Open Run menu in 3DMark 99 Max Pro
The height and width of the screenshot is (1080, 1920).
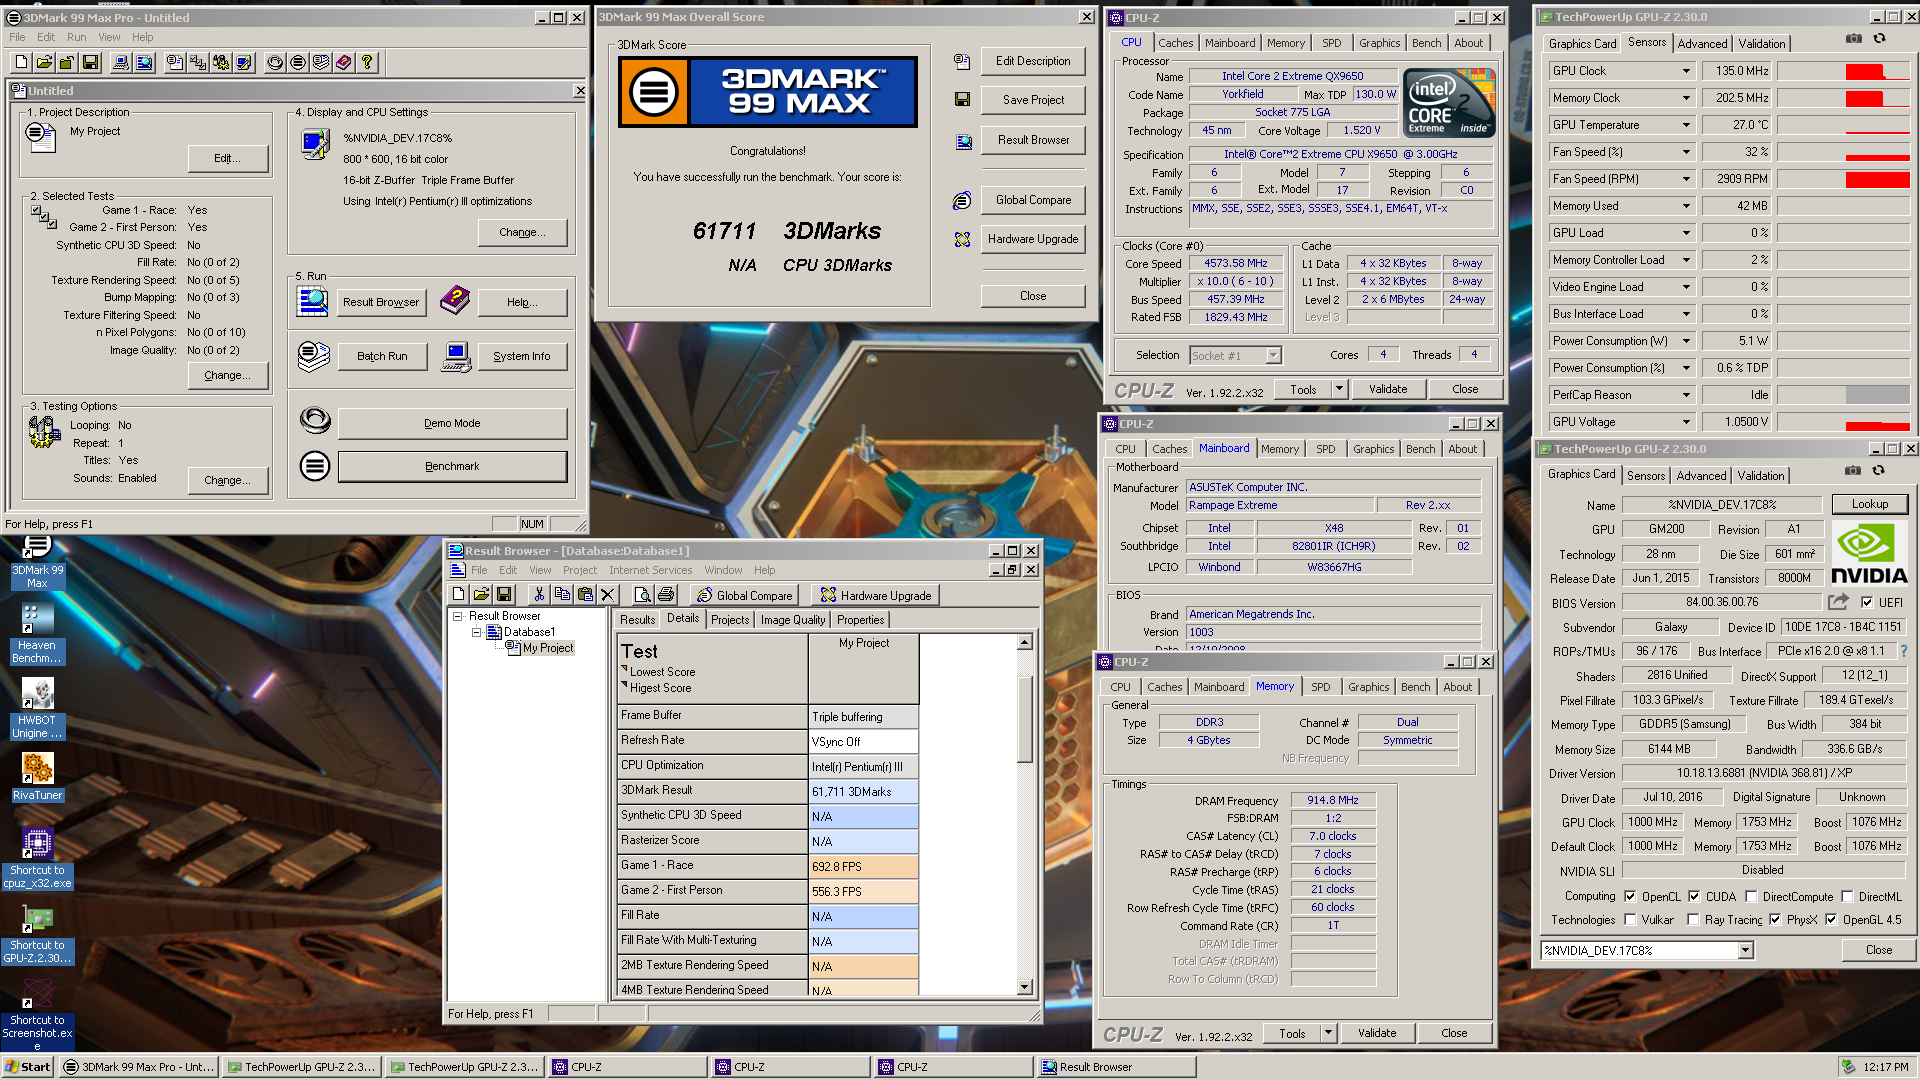(76, 37)
